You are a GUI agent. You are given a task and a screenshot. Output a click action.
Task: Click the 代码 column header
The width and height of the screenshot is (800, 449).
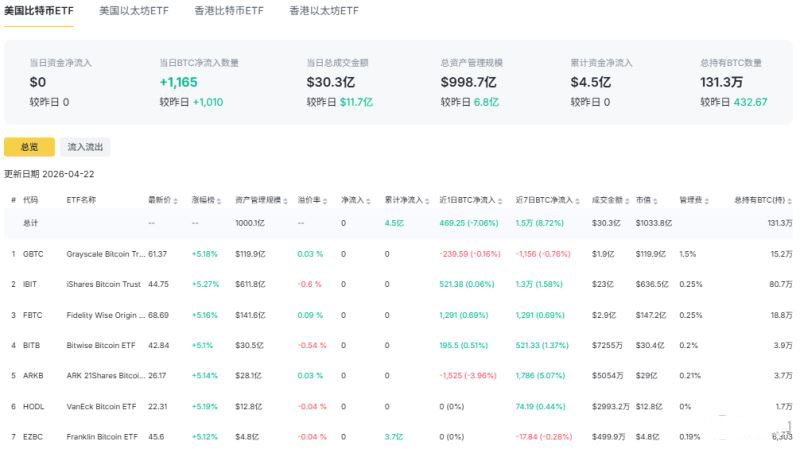30,200
